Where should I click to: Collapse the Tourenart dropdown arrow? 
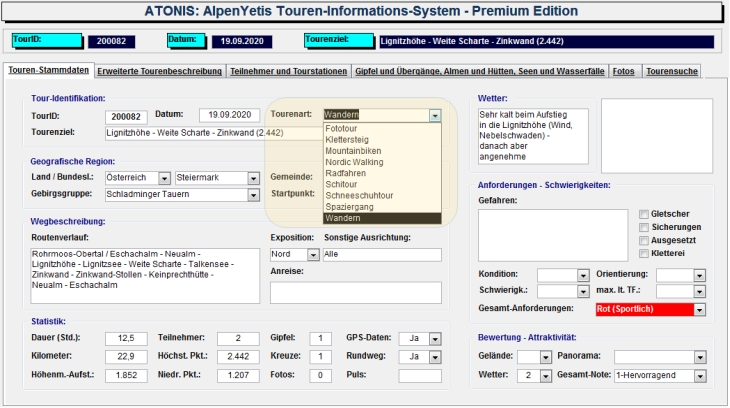pos(435,115)
